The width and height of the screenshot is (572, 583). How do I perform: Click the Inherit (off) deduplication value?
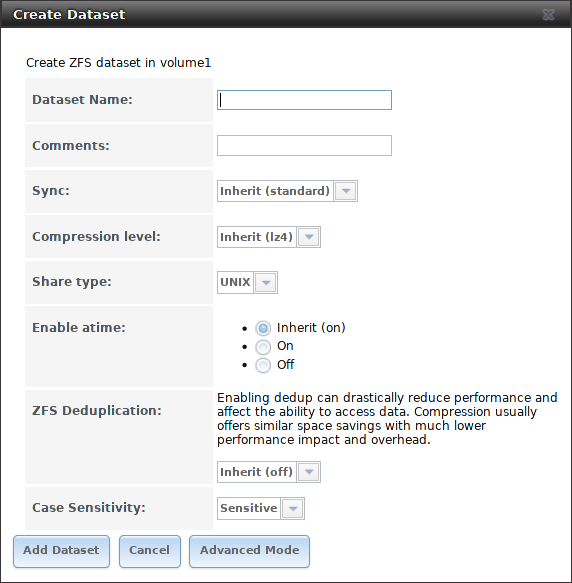(257, 472)
